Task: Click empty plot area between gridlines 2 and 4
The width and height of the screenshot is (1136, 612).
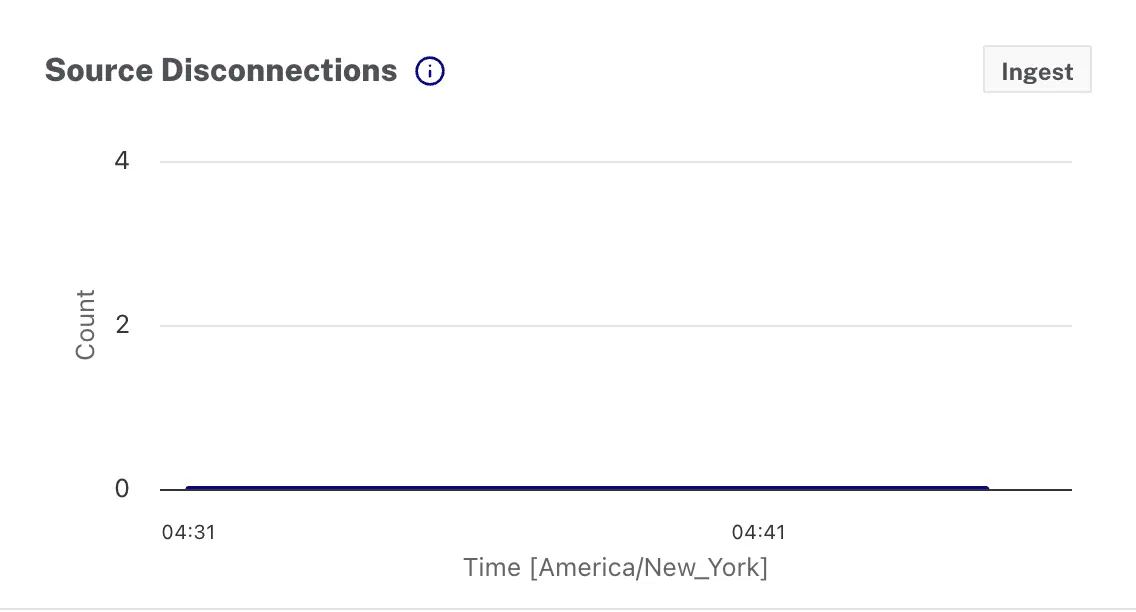Action: [615, 243]
